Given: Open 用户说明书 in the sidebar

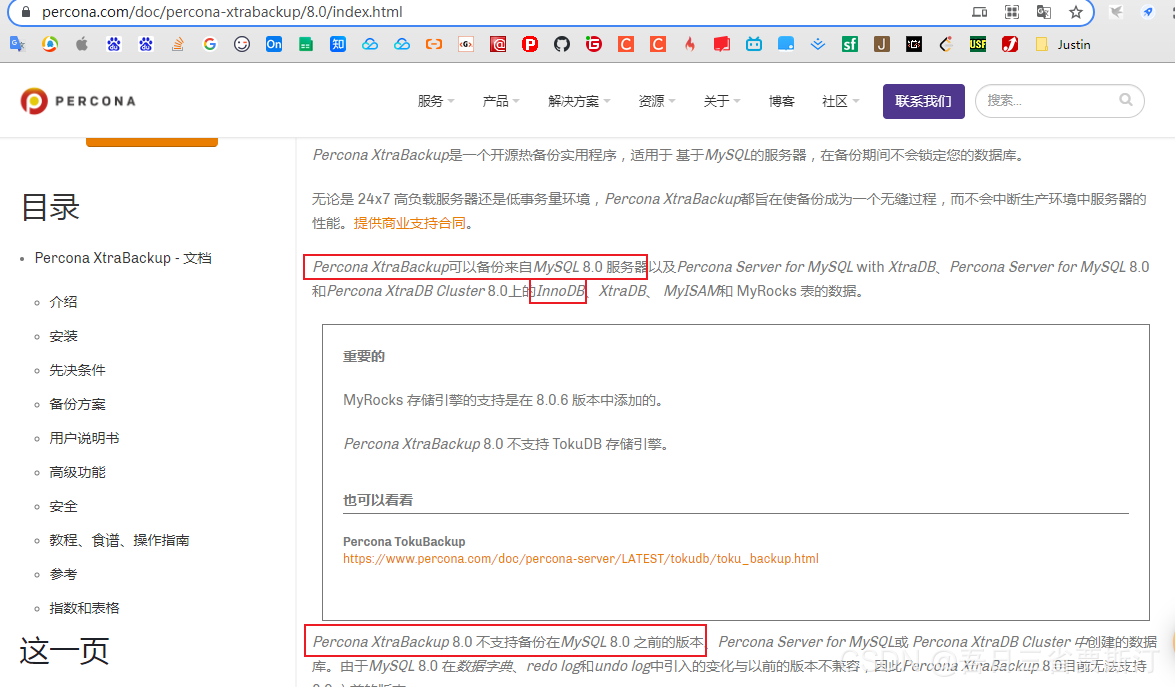Looking at the screenshot, I should pyautogui.click(x=85, y=438).
